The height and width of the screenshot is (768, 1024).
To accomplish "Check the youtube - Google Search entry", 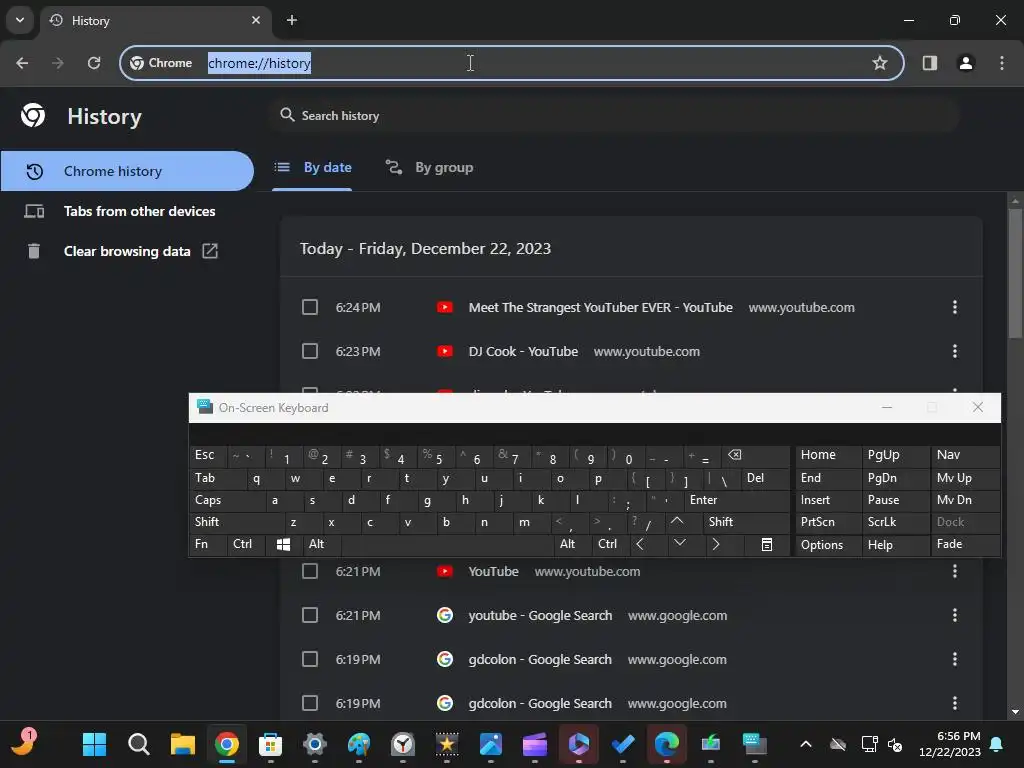I will (x=310, y=615).
